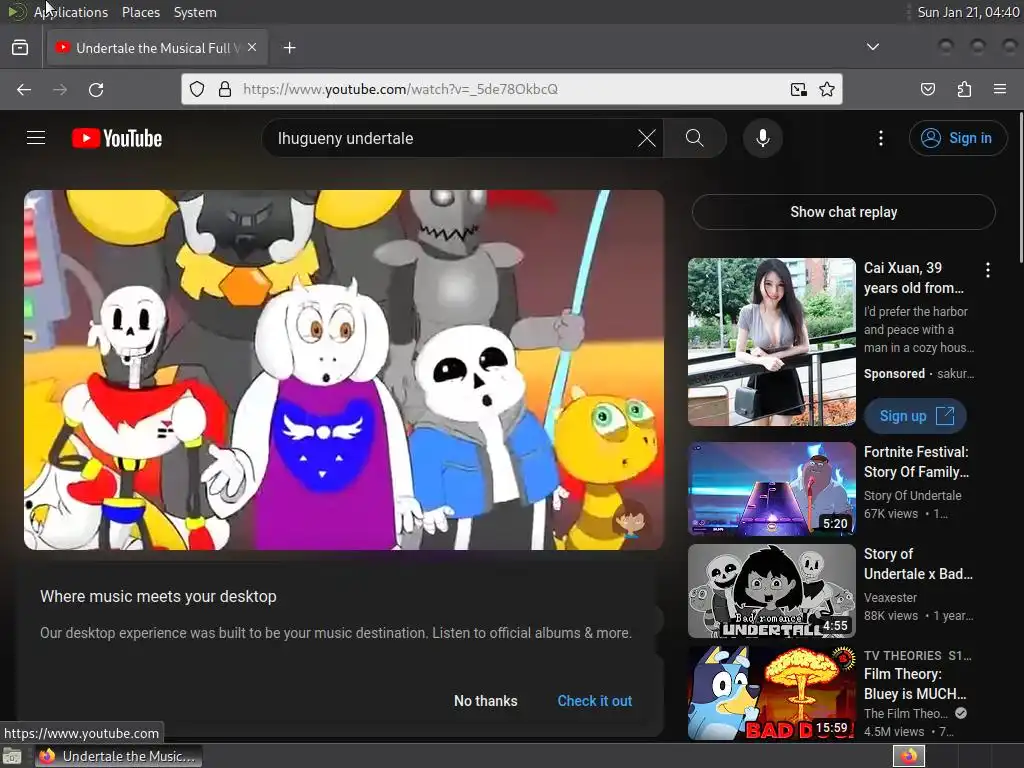Open the System menu
This screenshot has height=768, width=1024.
(195, 12)
